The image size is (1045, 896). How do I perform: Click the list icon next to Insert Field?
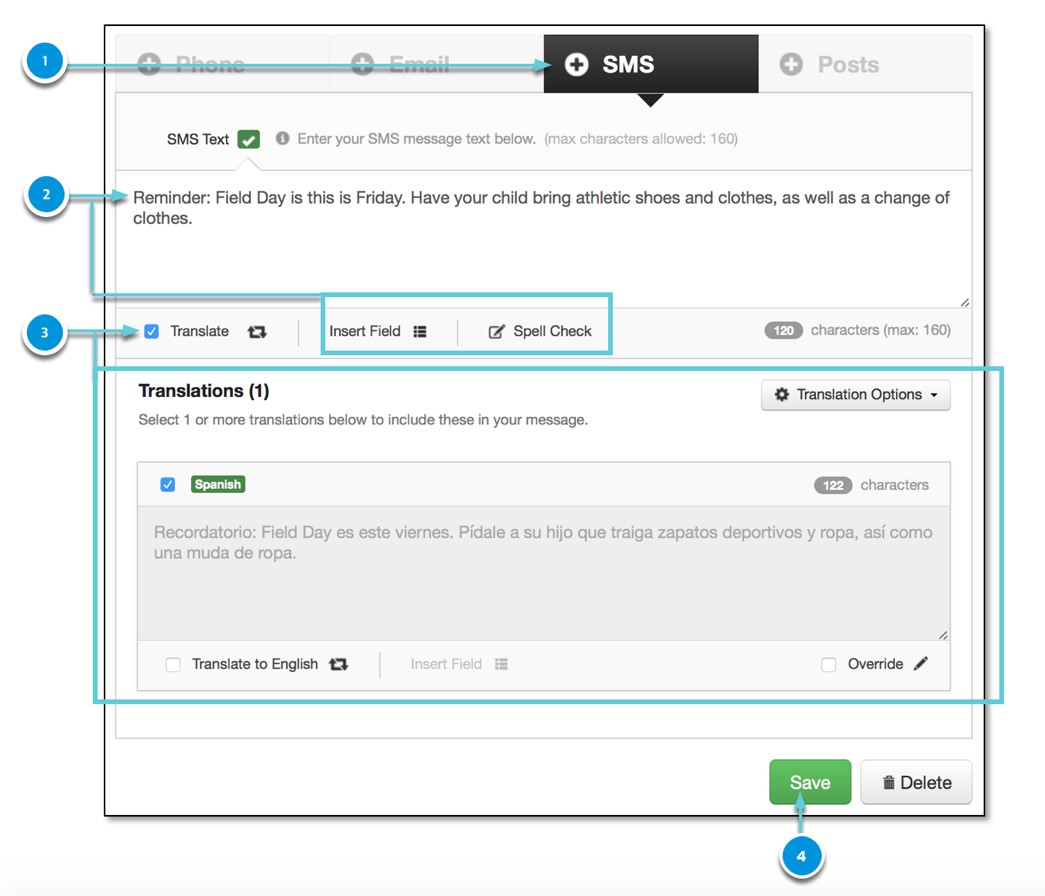click(420, 332)
